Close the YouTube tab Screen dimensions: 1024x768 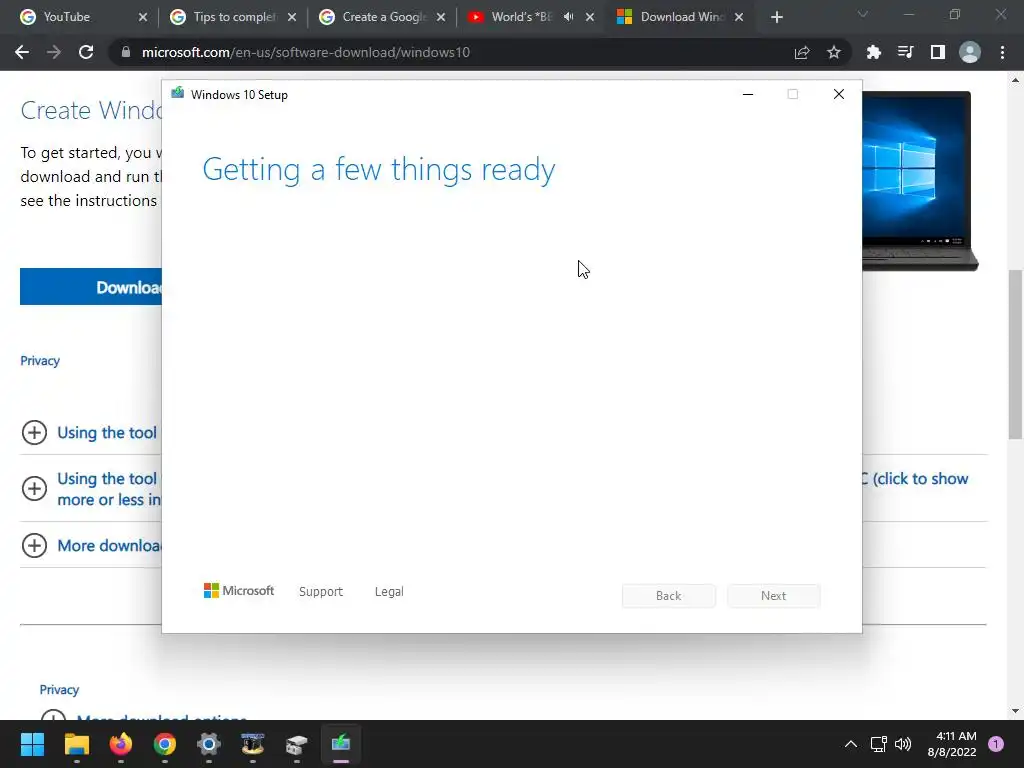[x=143, y=17]
